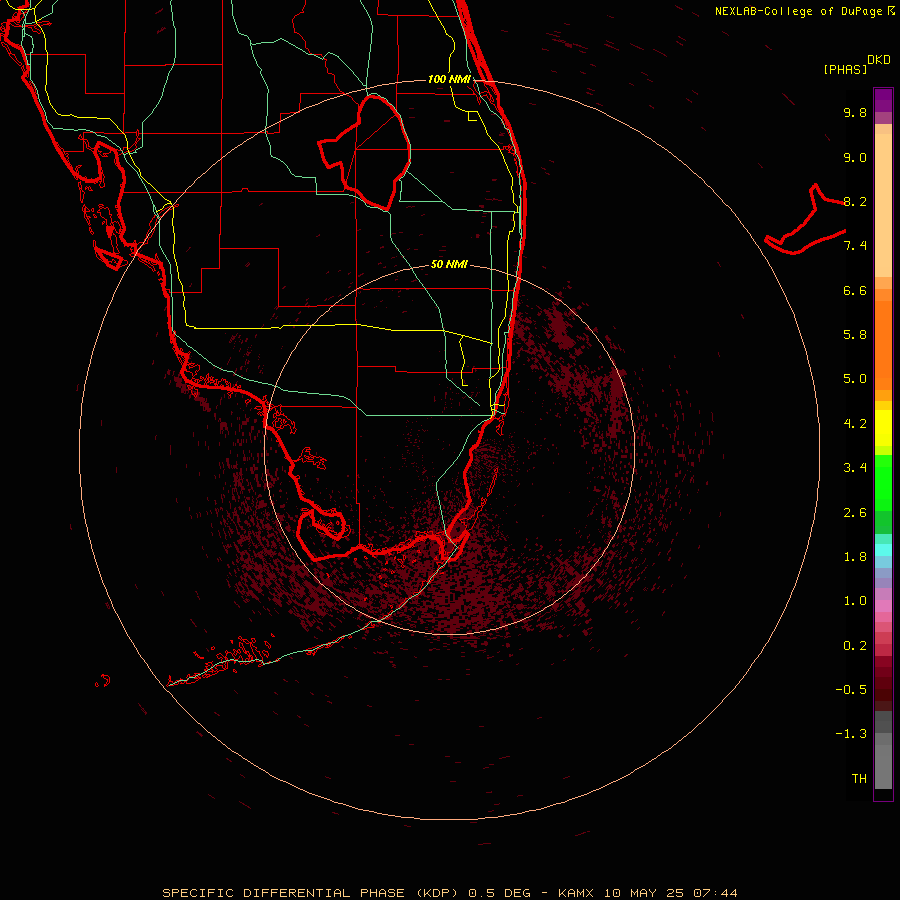Image resolution: width=900 pixels, height=900 pixels.
Task: Pick the yellow color bar segment
Action: (x=883, y=428)
